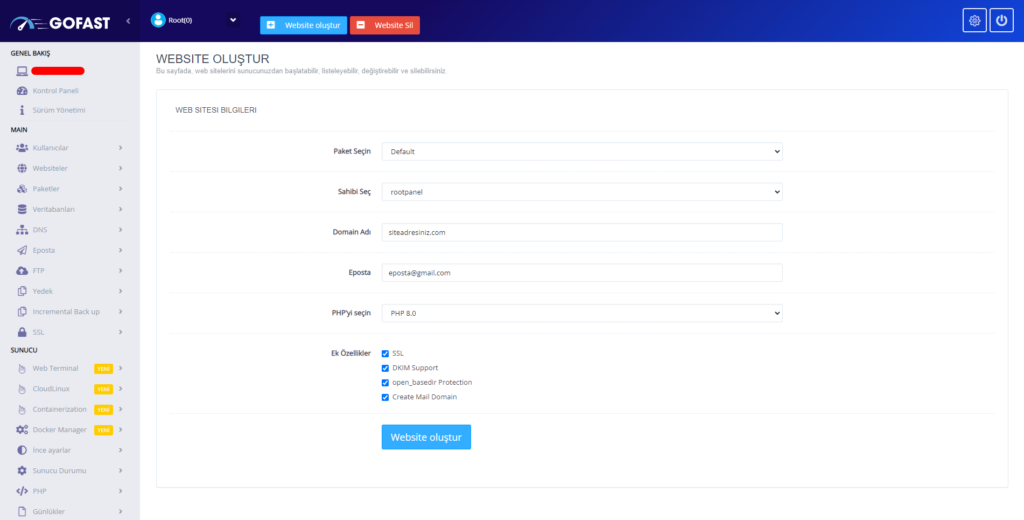1024x520 pixels.
Task: Click the Root user avatar icon
Action: (x=157, y=19)
